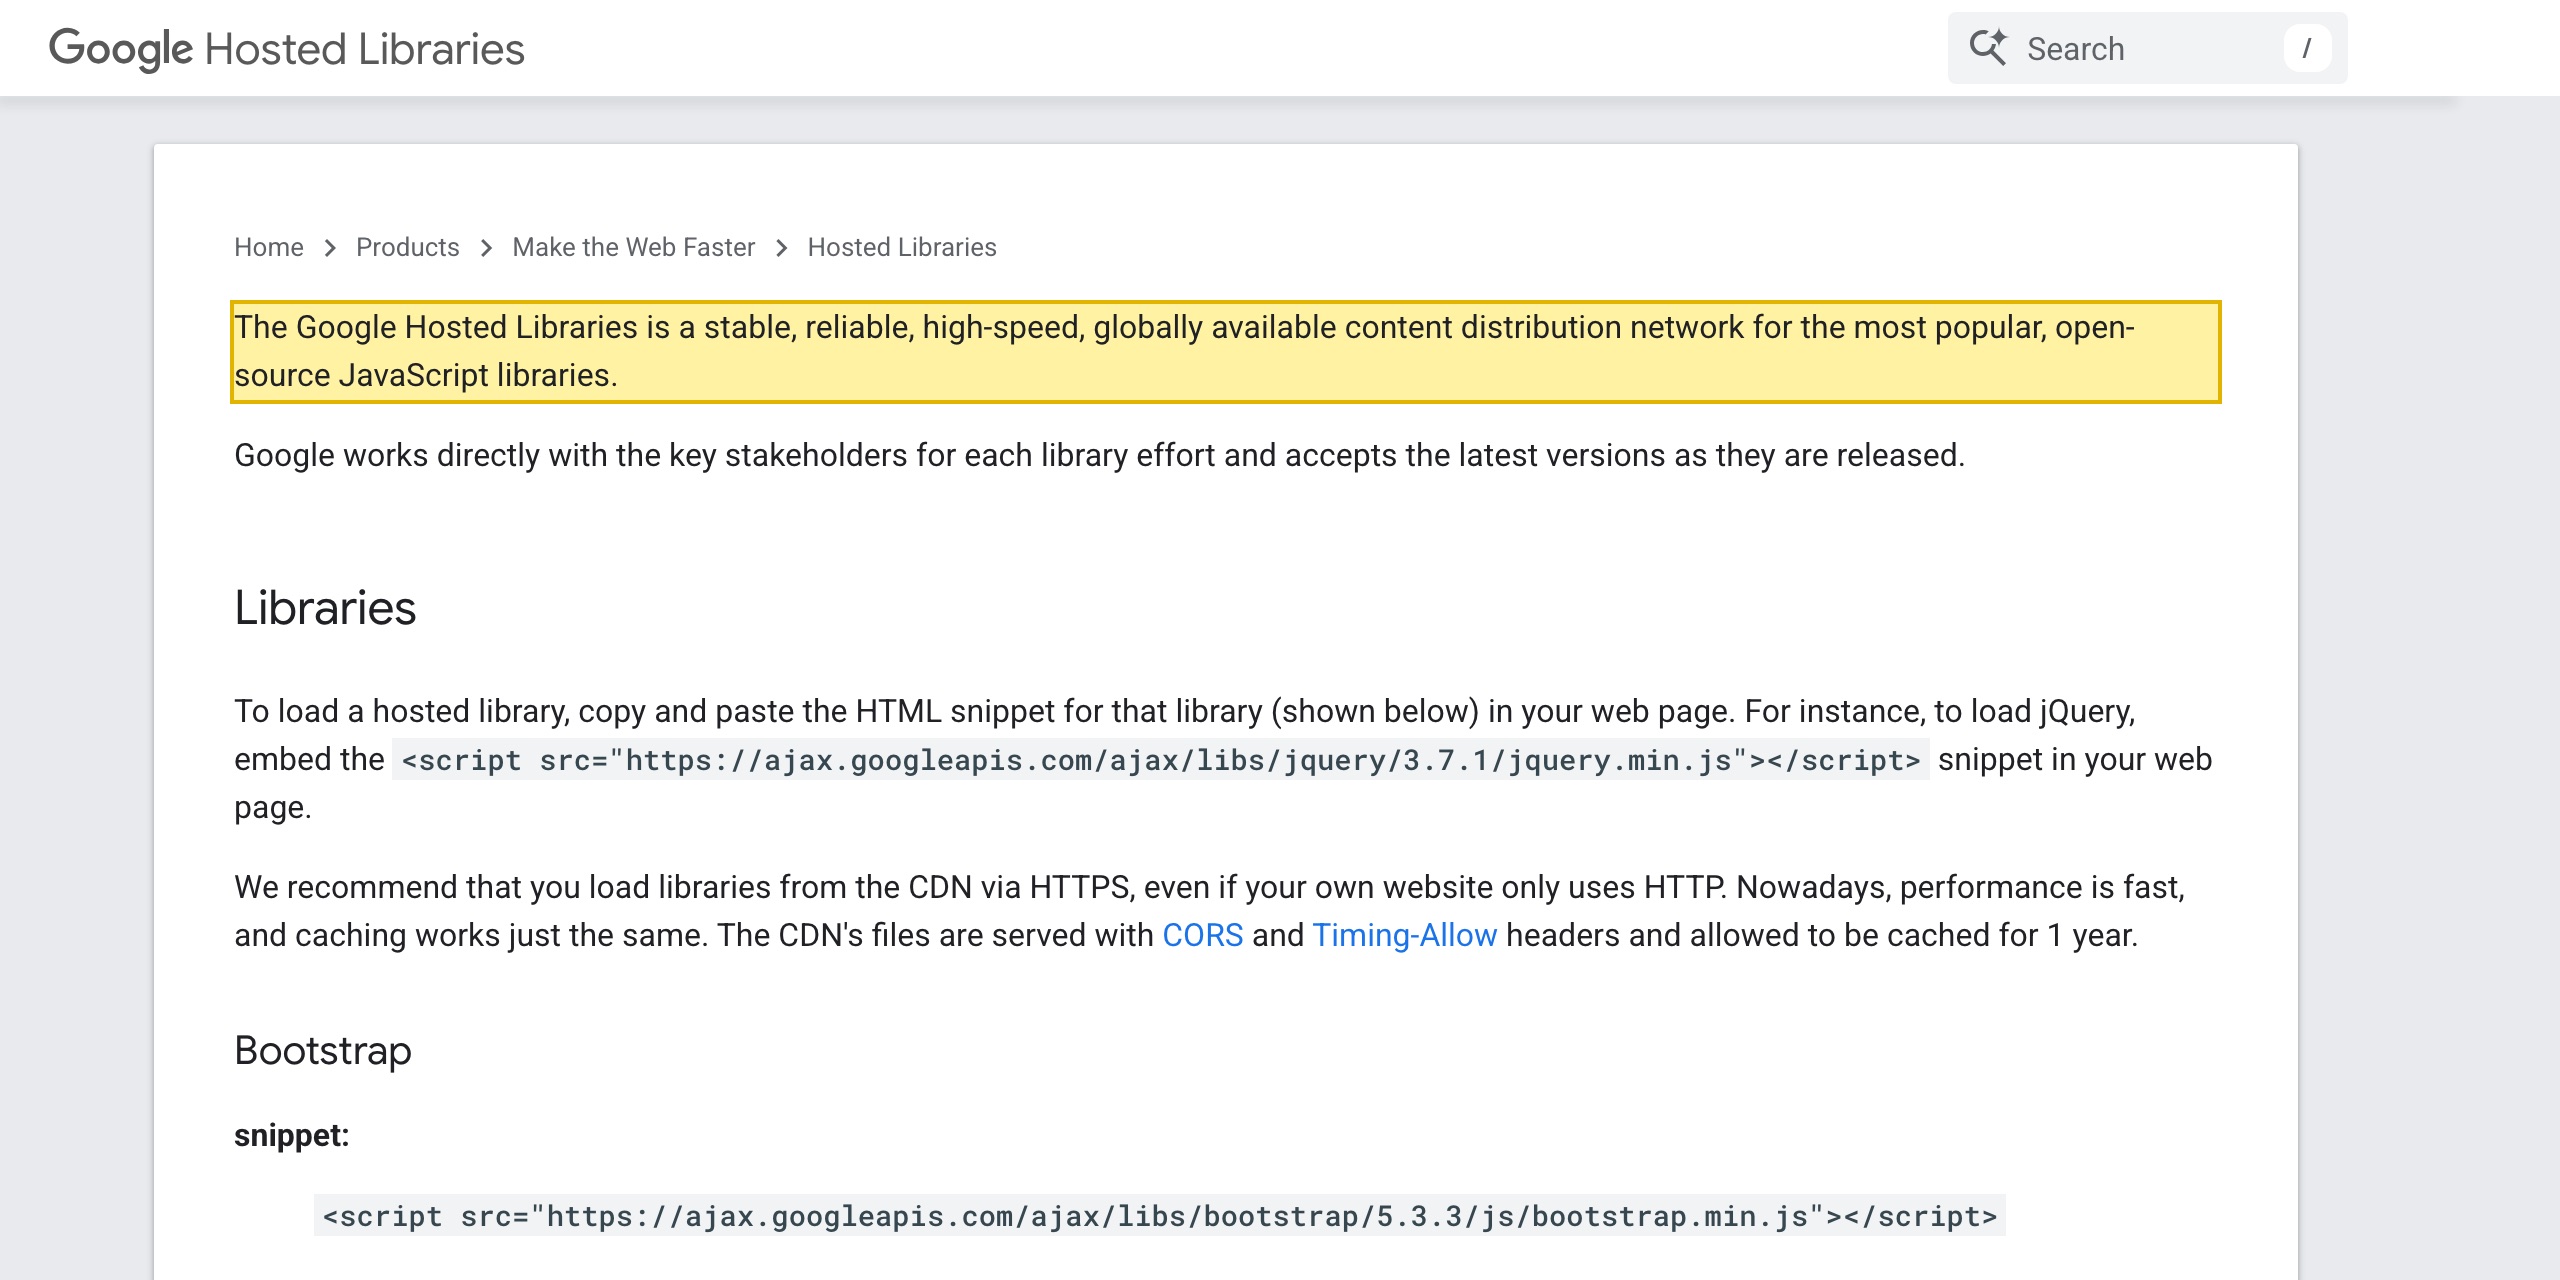Click the bootstrap.min.js script snippet
Screen dimensions: 2560x1280
(x=1160, y=1216)
